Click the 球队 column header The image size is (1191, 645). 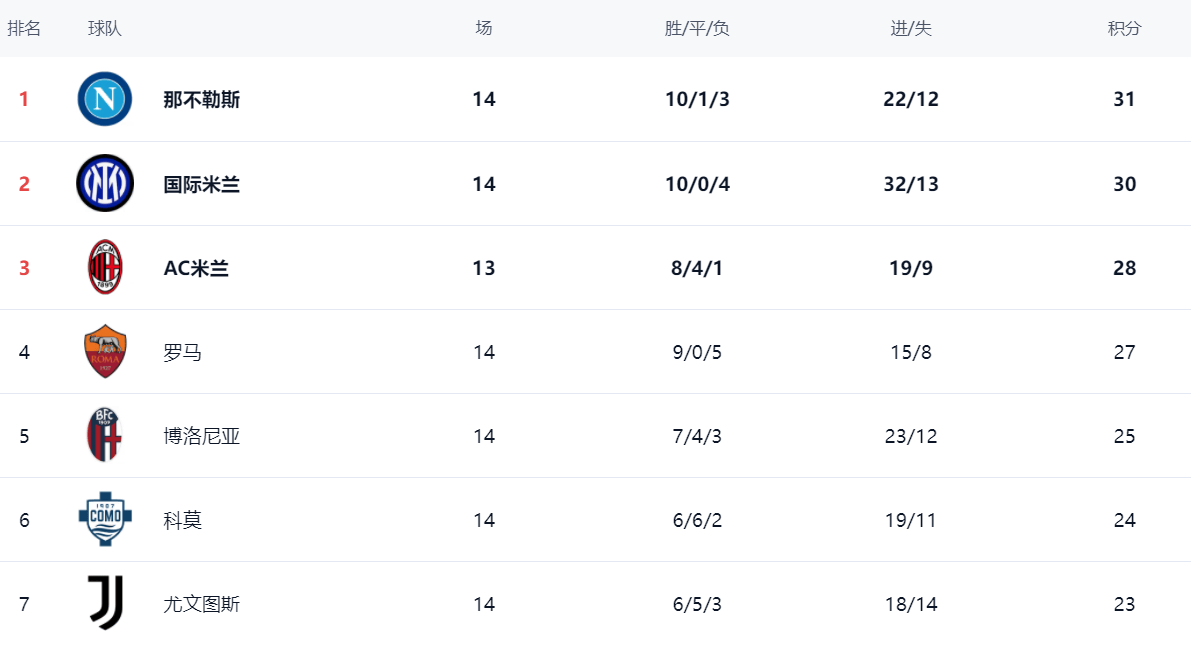point(105,29)
